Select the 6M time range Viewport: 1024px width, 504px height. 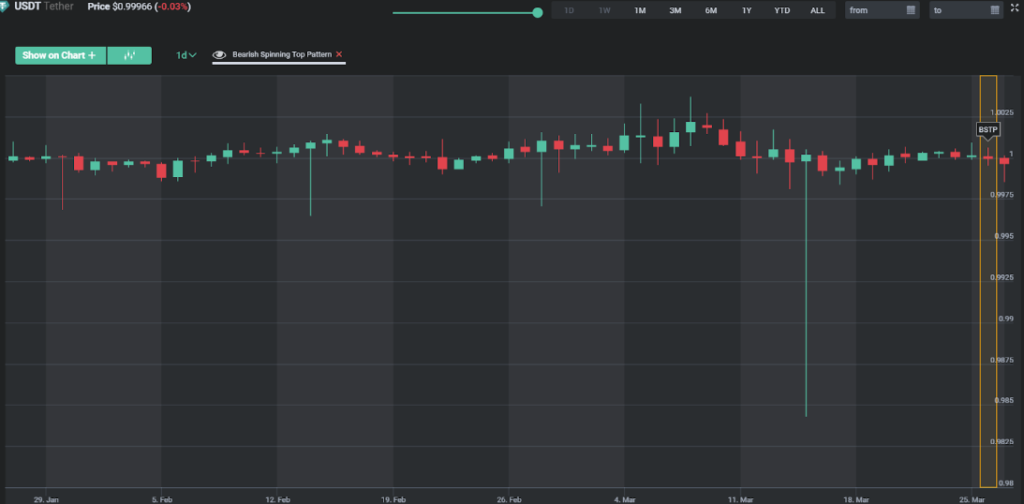(711, 10)
